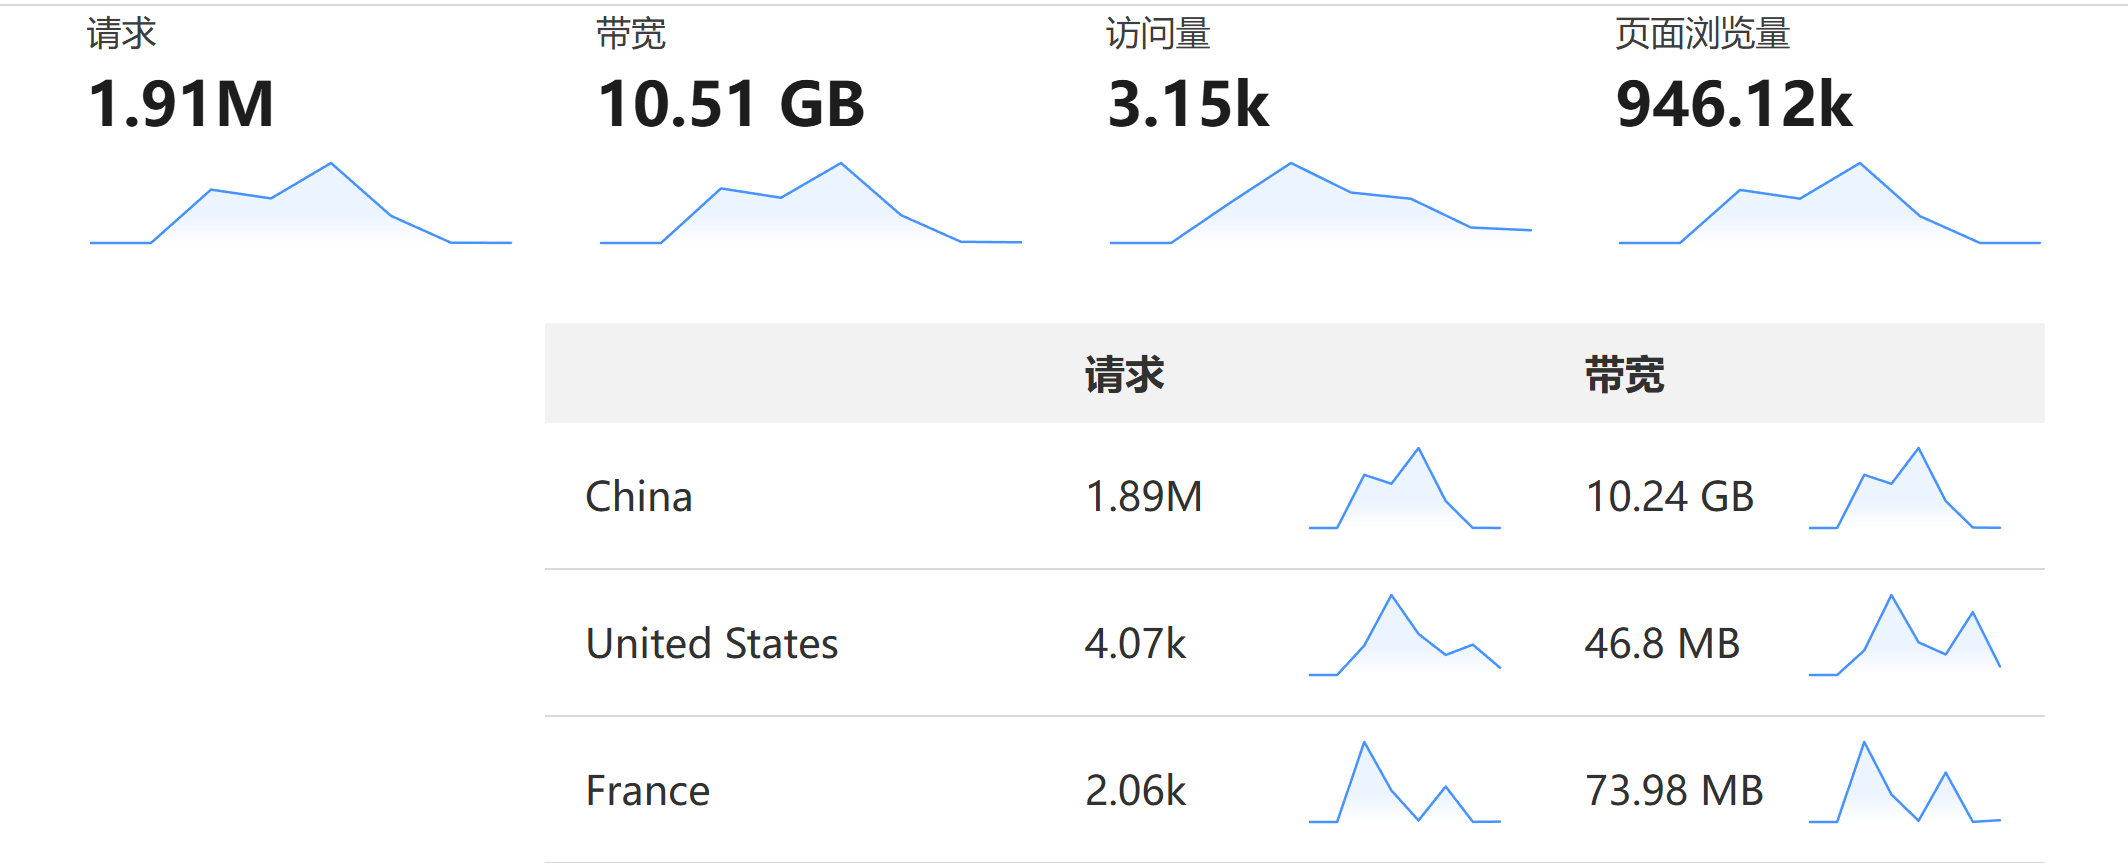2128x863 pixels.
Task: Open the 带宽 column header sort
Action: (x=1626, y=372)
